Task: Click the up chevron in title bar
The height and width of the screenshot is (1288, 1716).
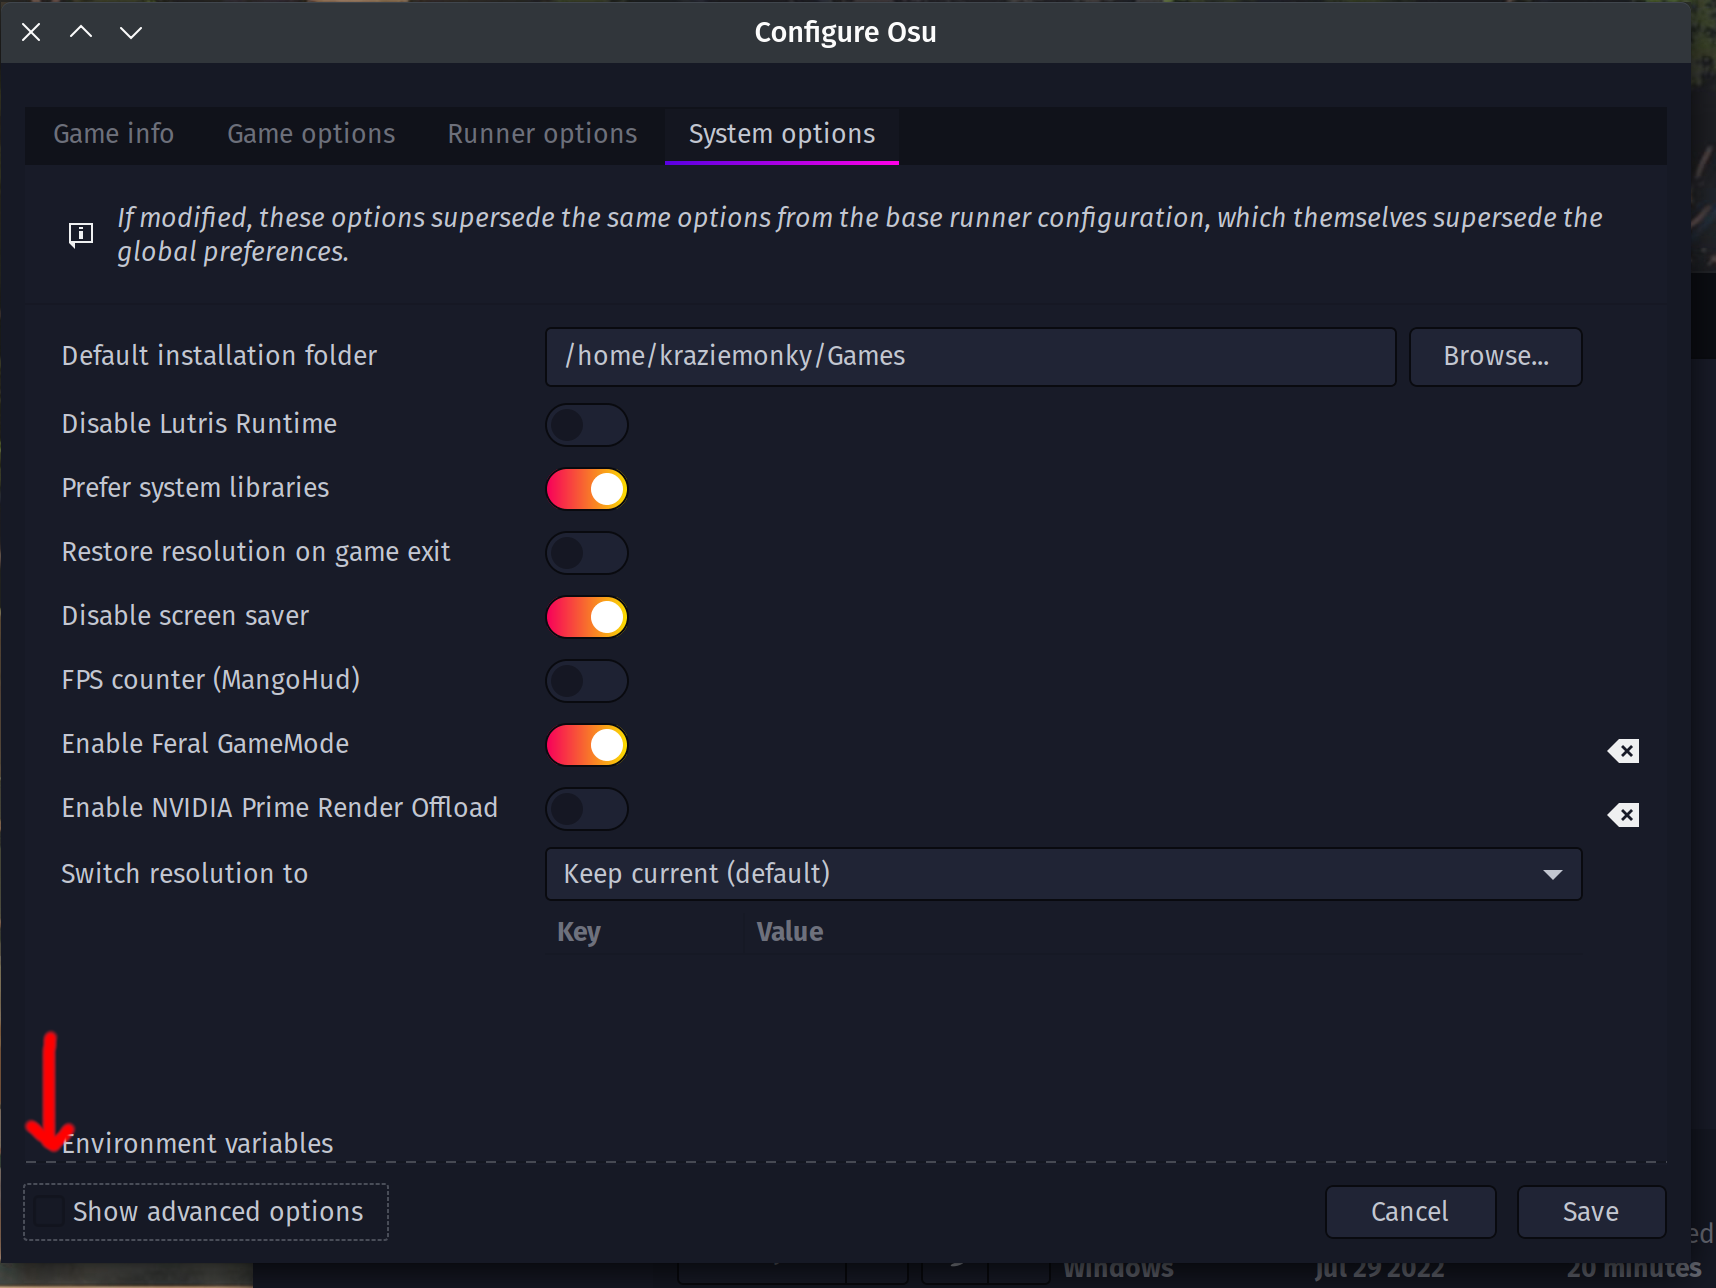Action: tap(81, 32)
